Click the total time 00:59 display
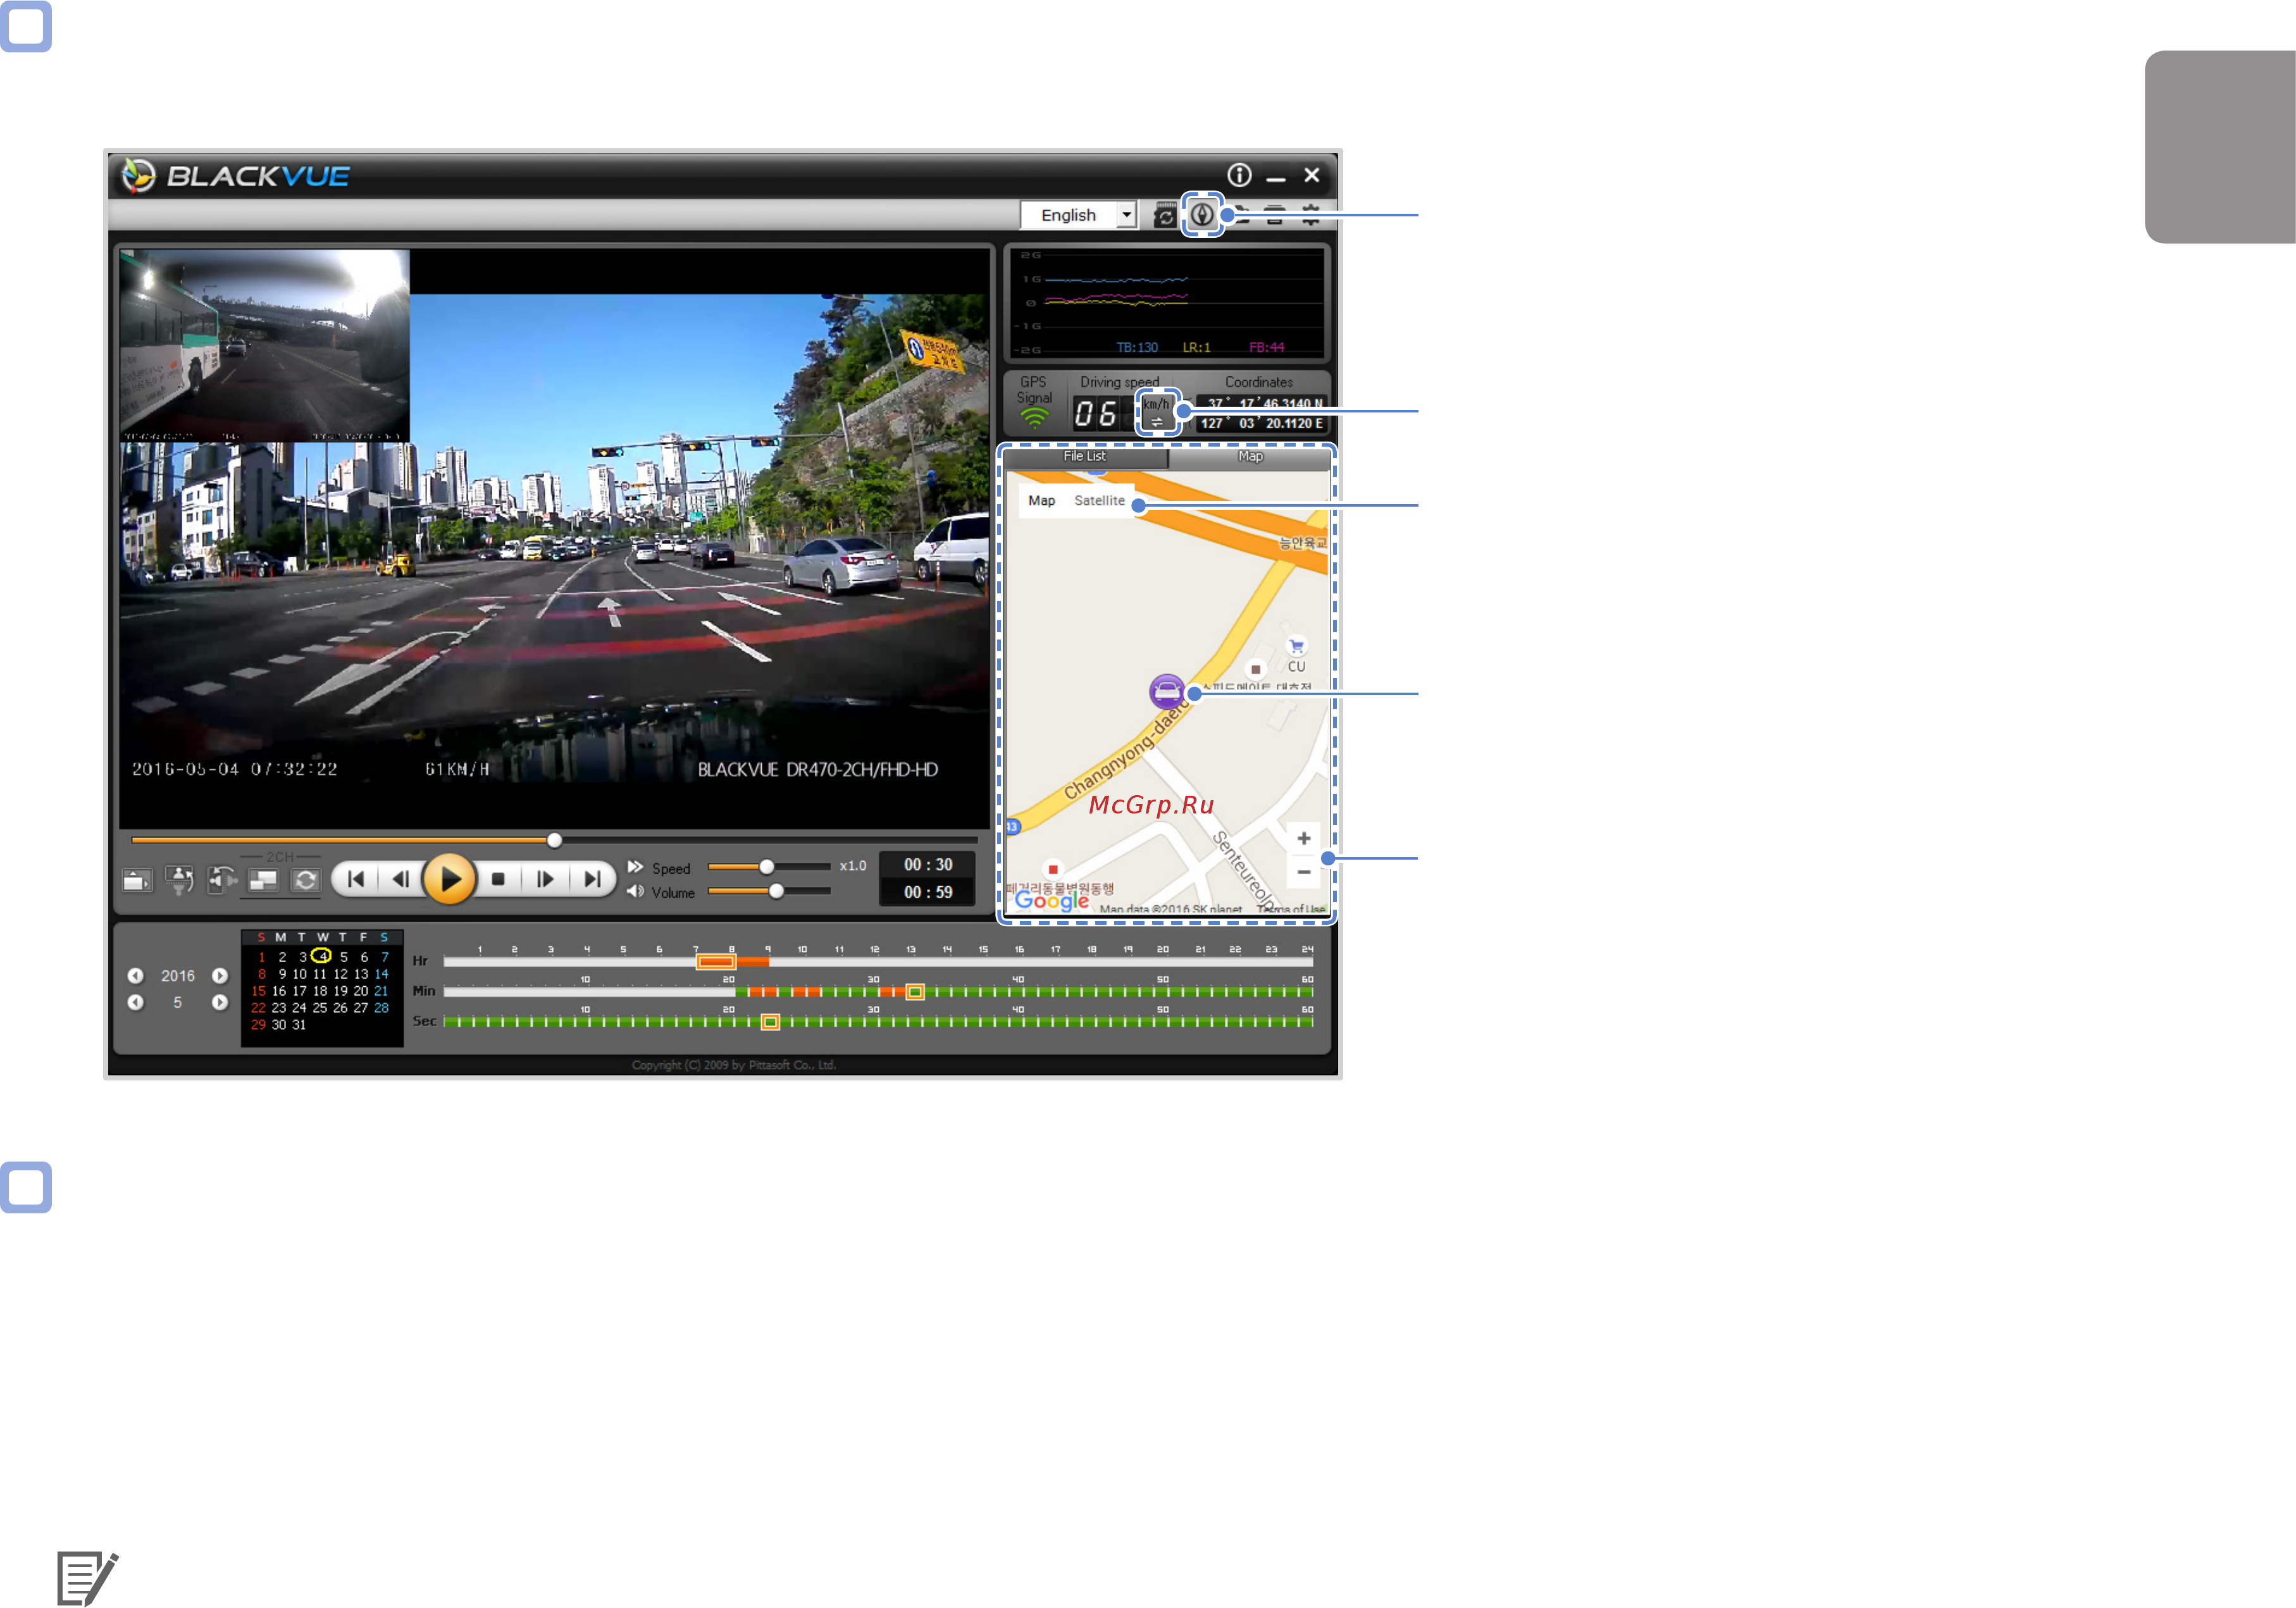Viewport: 2296px width, 1608px height. click(928, 892)
